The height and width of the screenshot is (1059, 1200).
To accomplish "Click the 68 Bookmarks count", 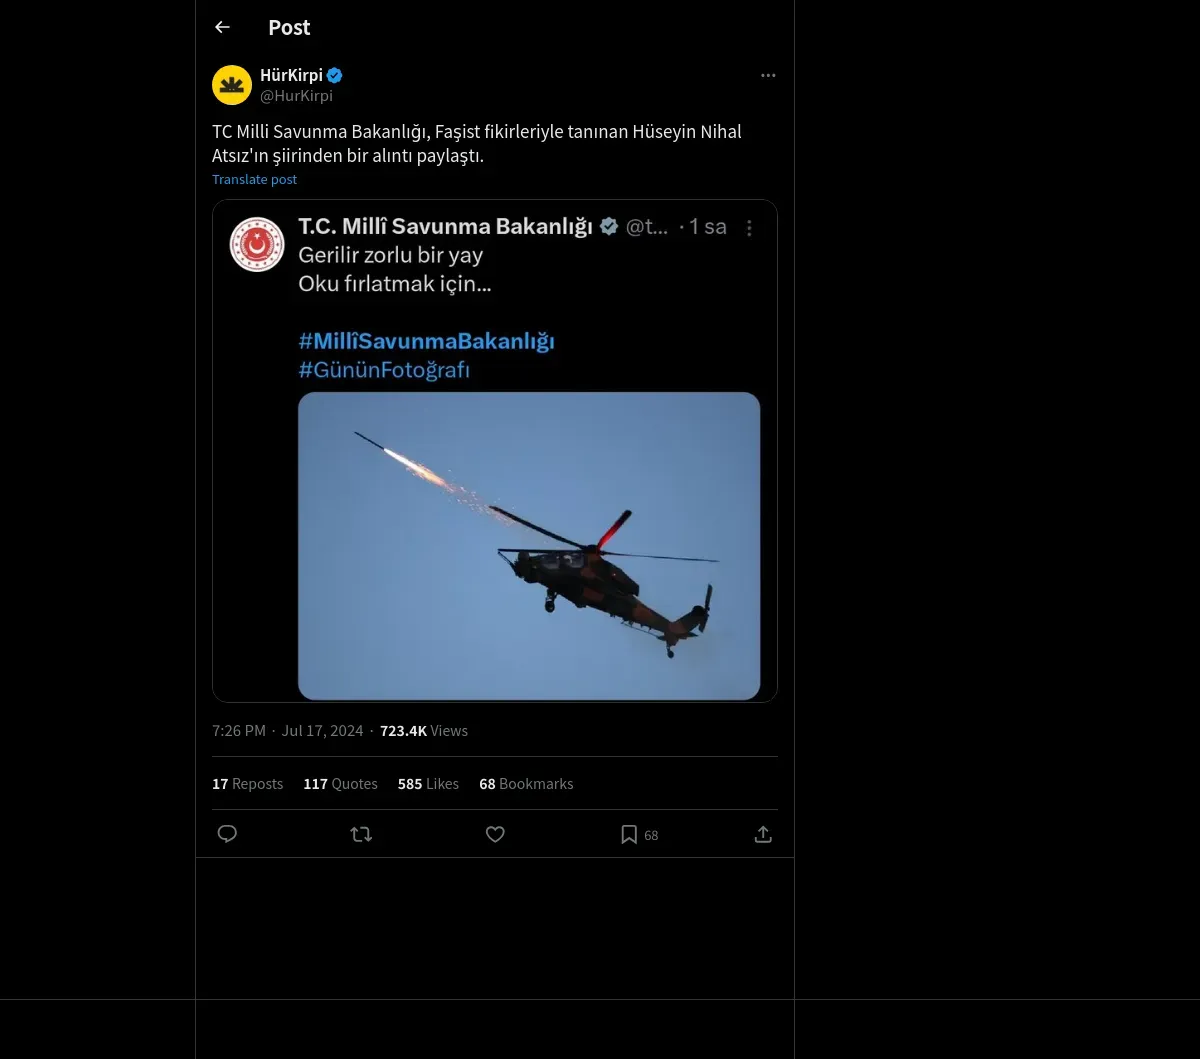I will 526,784.
